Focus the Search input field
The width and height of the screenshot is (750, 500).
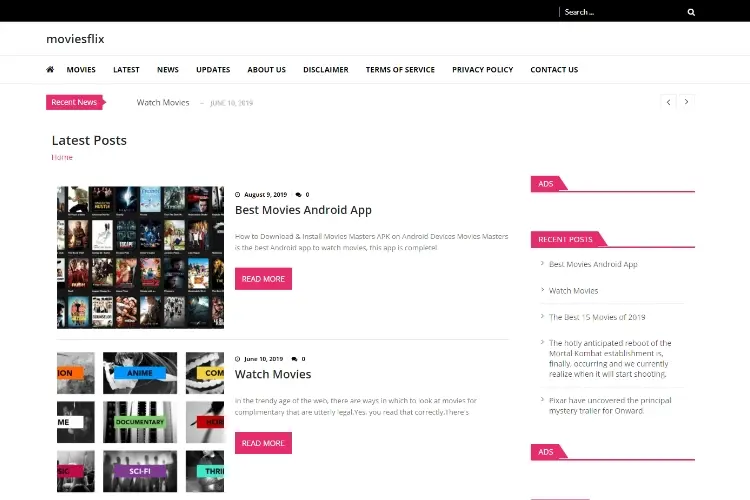(622, 12)
